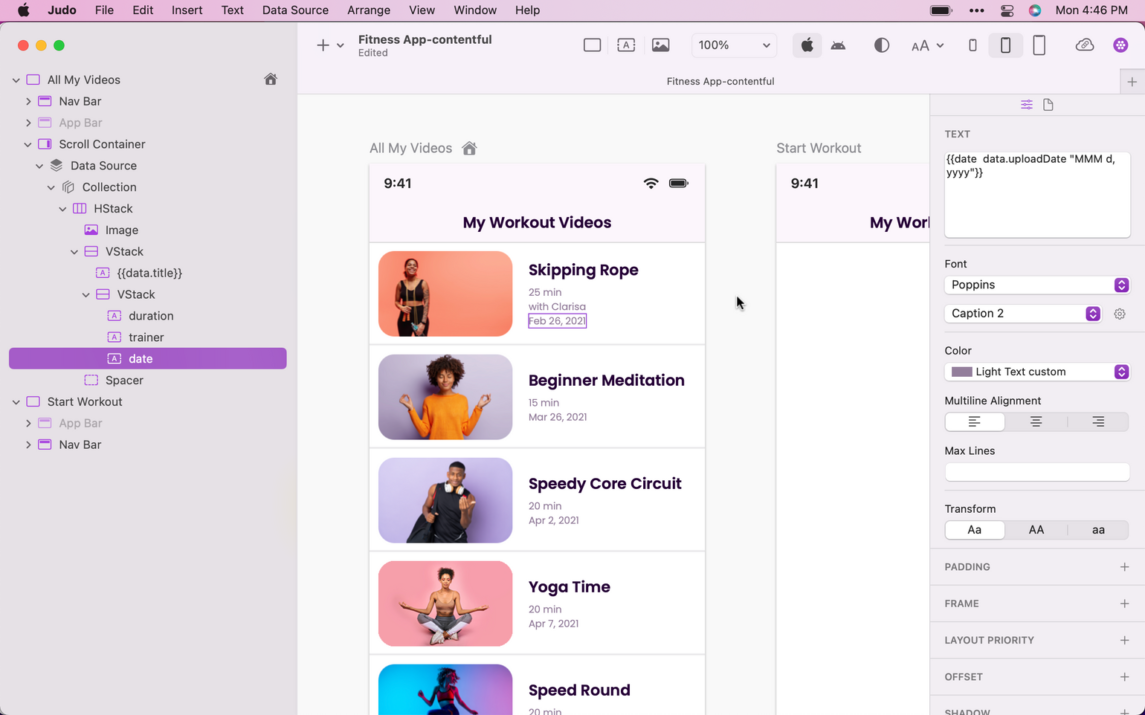Click the Siri icon in menu bar

coord(1035,10)
